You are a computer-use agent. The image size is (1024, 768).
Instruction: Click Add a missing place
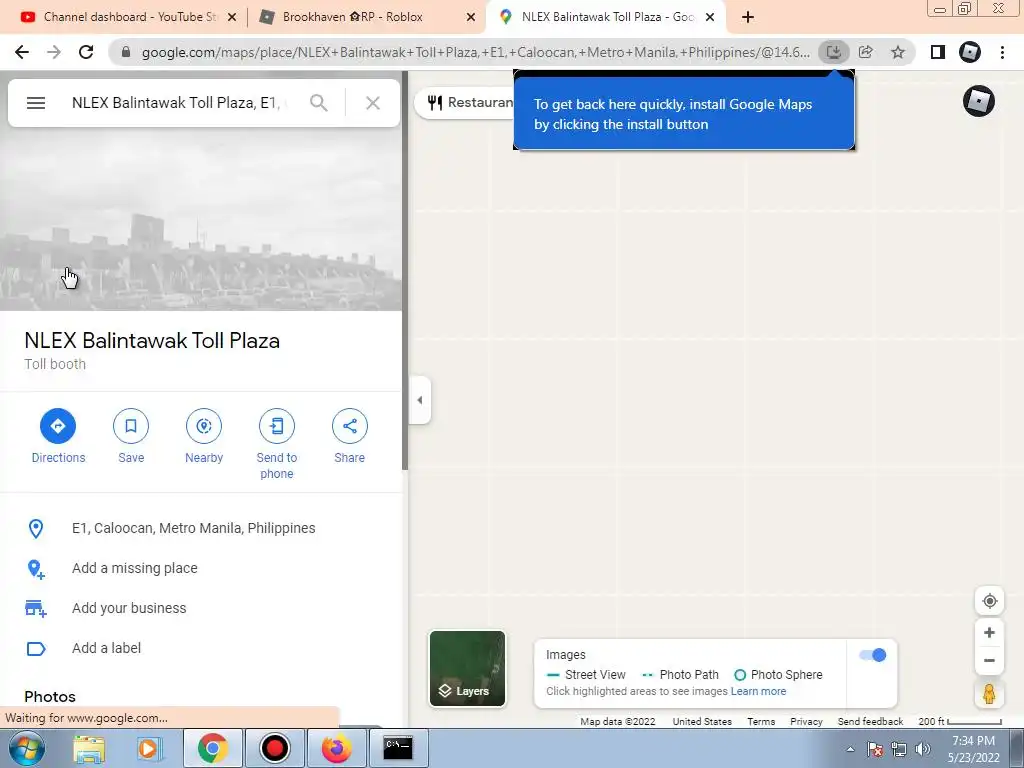(135, 568)
